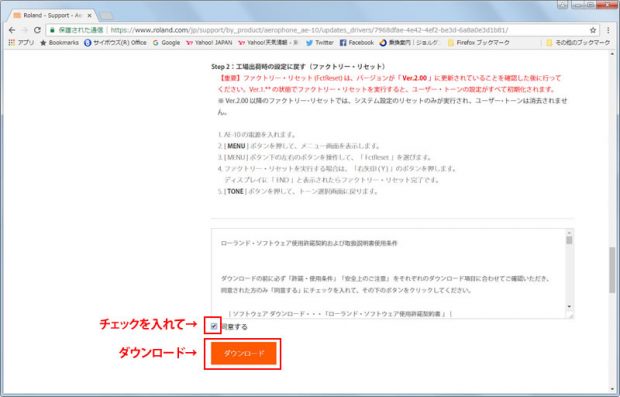The height and width of the screenshot is (397, 620).
Task: Click page scrollbar down arrow
Action: click(612, 389)
